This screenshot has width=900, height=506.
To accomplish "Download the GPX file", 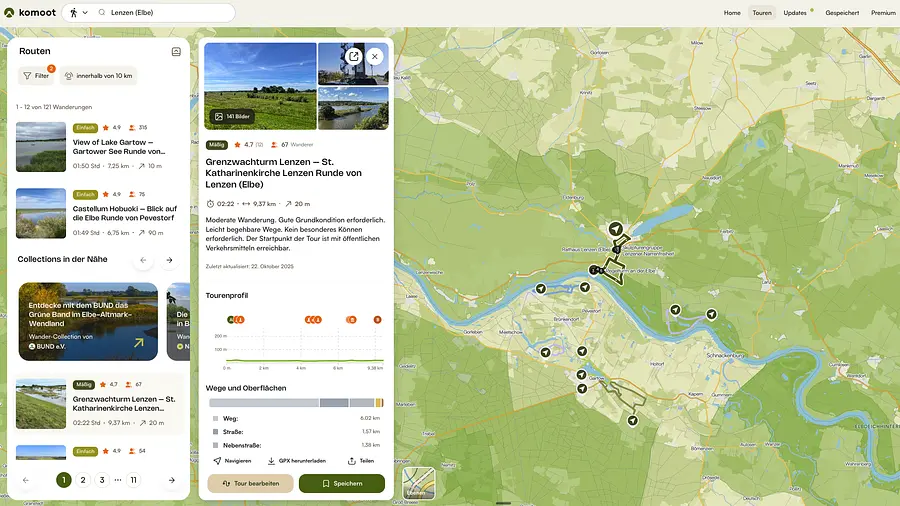I will point(297,461).
